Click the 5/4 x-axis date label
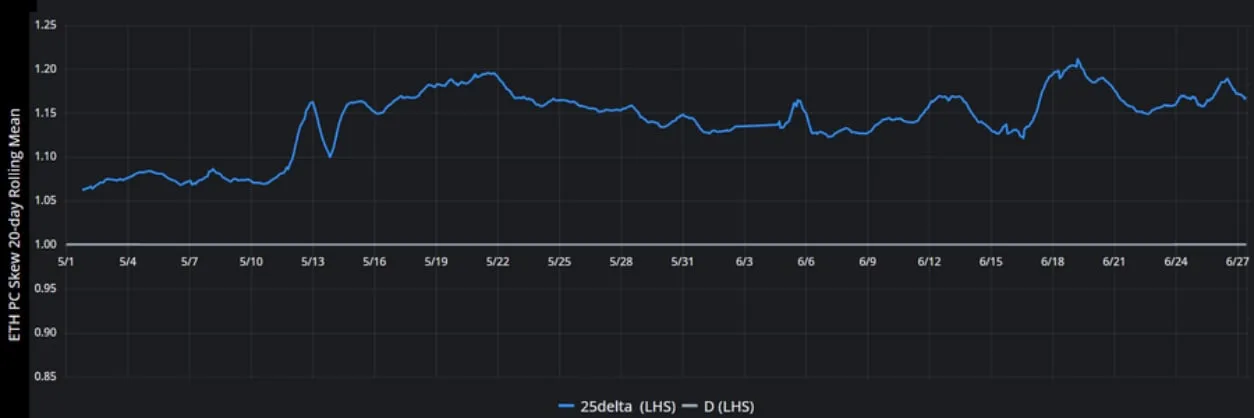Viewport: 1254px width, 418px height. (x=128, y=261)
